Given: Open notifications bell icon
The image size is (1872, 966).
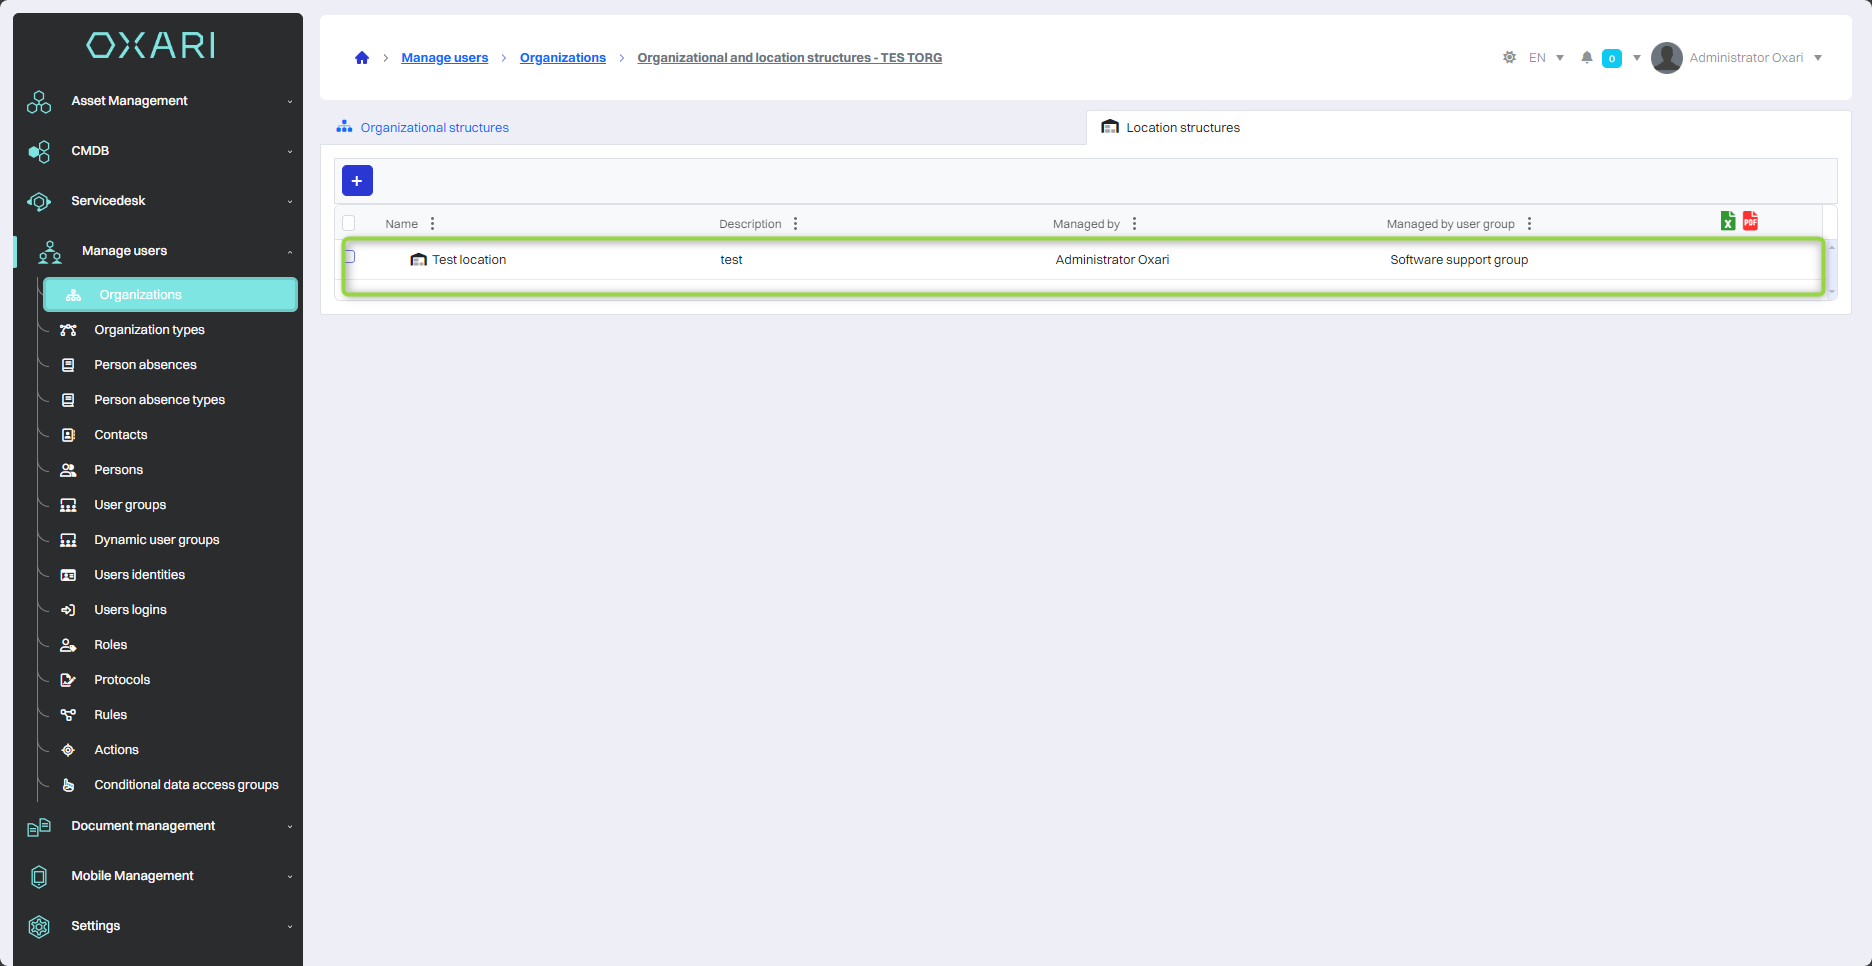Looking at the screenshot, I should (1587, 58).
